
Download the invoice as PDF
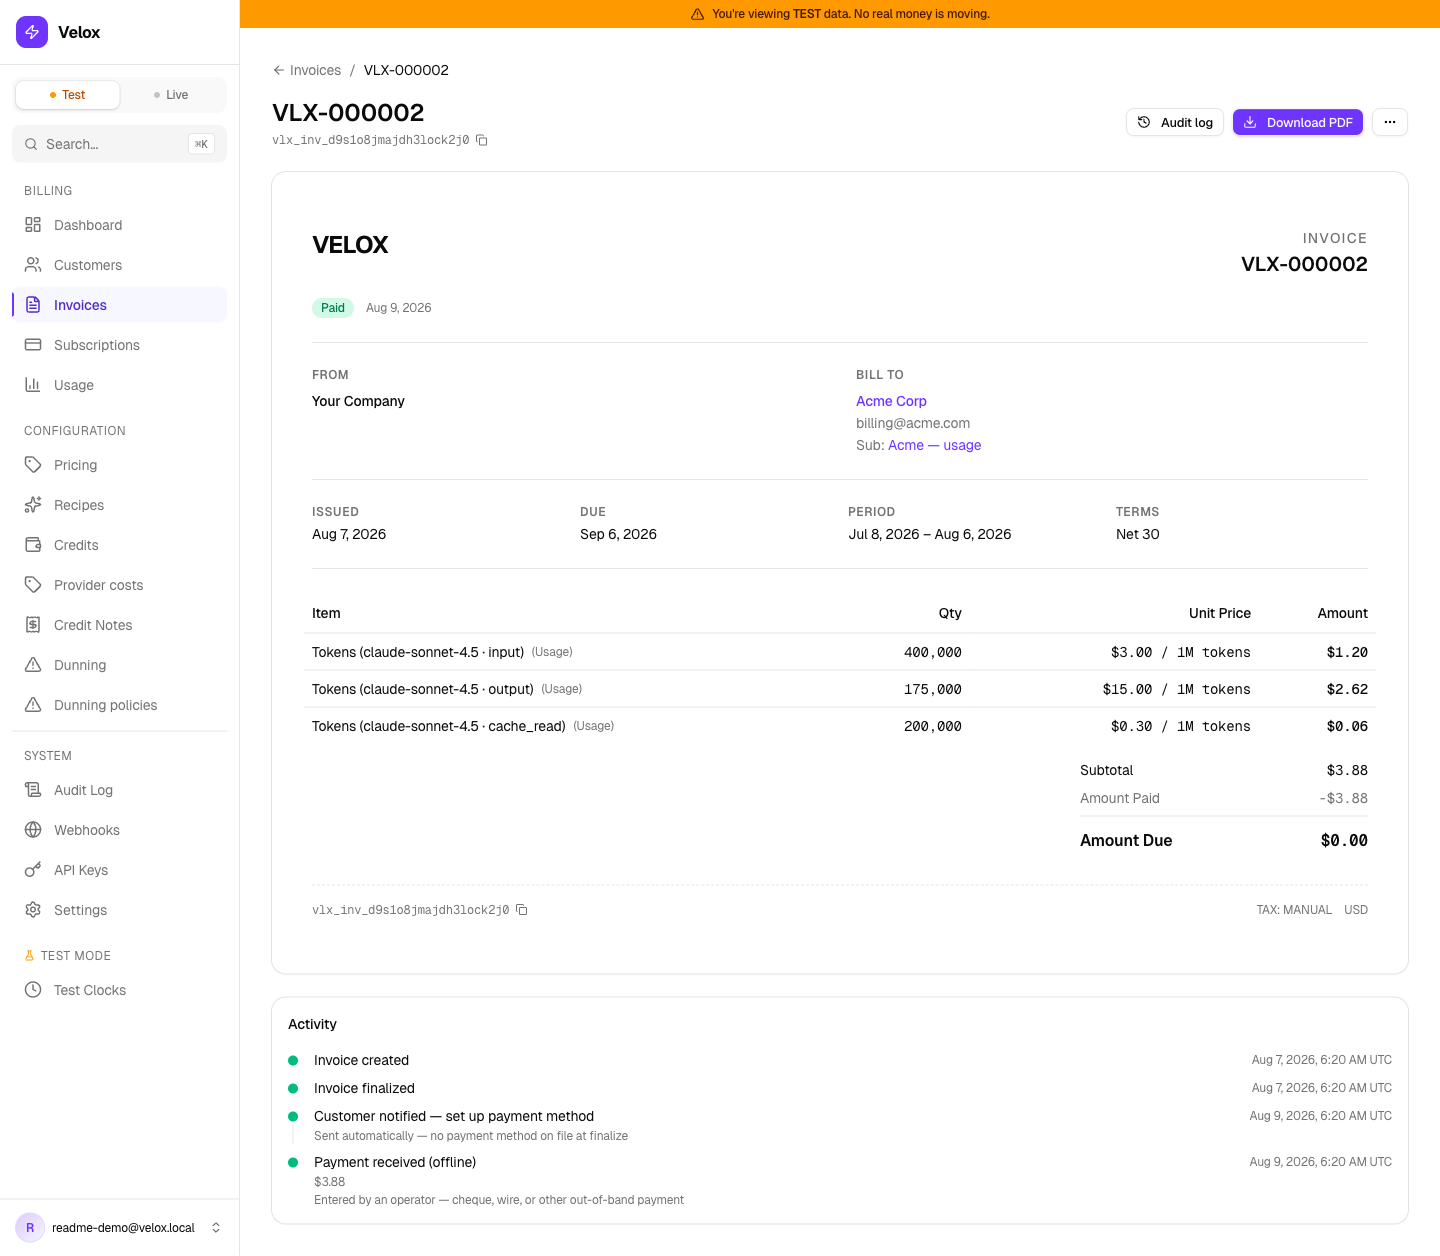[1298, 122]
